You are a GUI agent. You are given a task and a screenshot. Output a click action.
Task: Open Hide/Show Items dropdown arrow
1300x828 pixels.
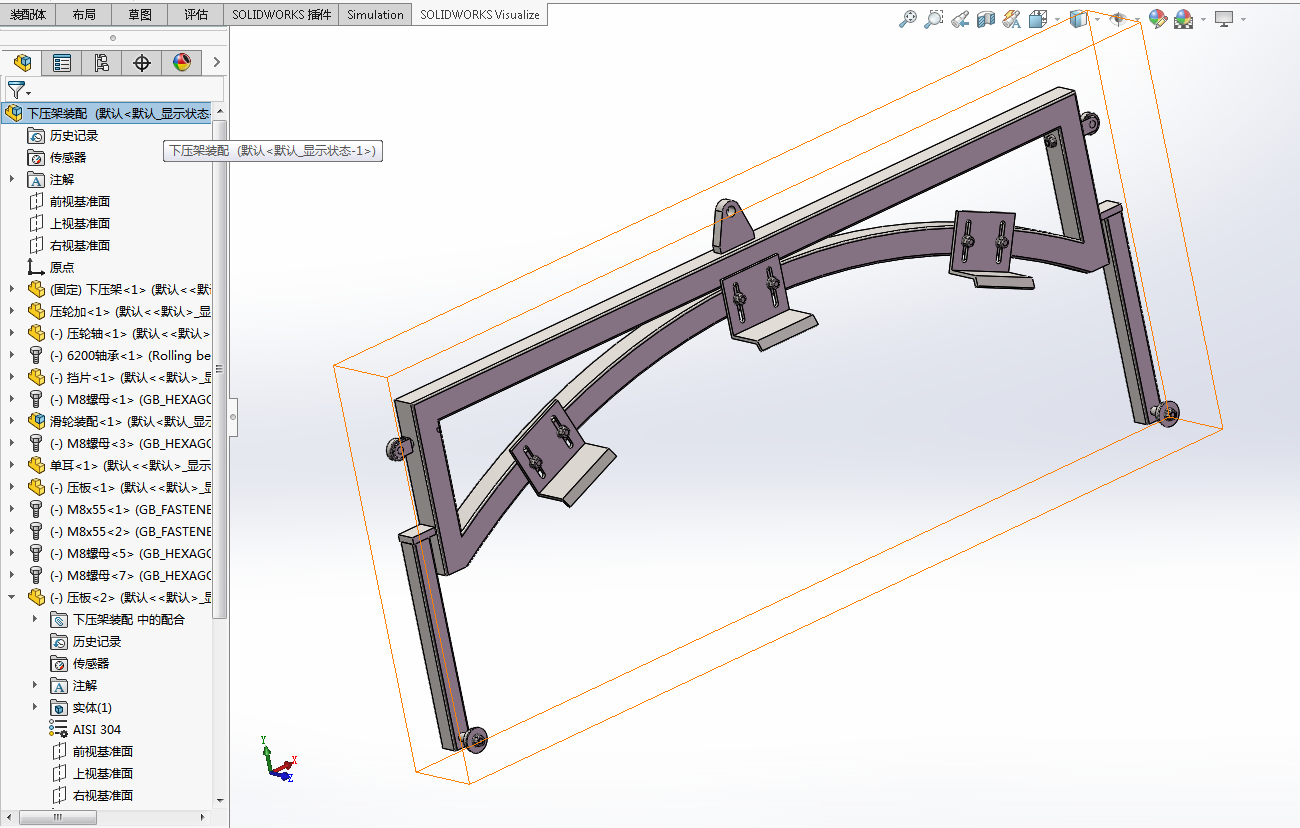click(x=1137, y=18)
